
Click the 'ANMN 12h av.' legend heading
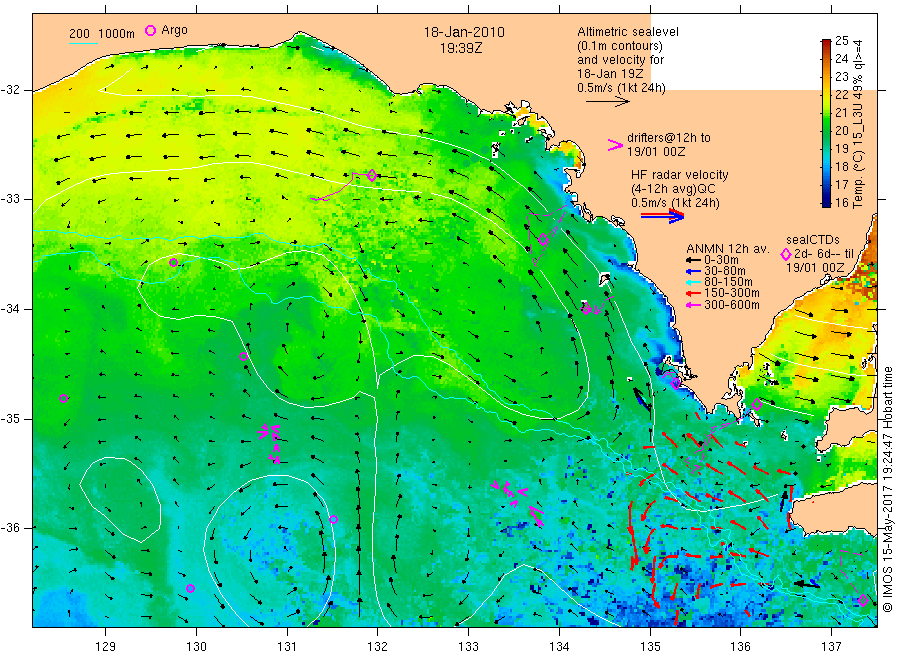click(x=728, y=249)
